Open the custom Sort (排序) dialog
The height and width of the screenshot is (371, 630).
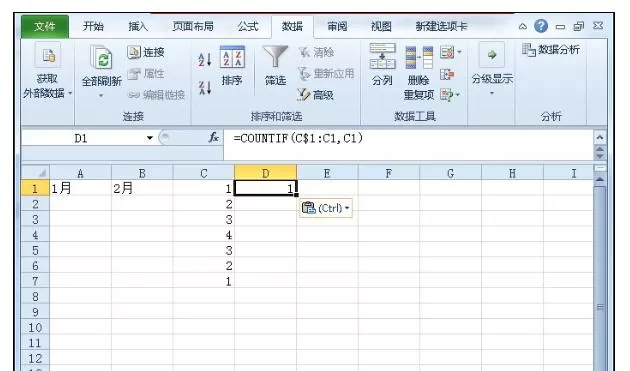[232, 66]
